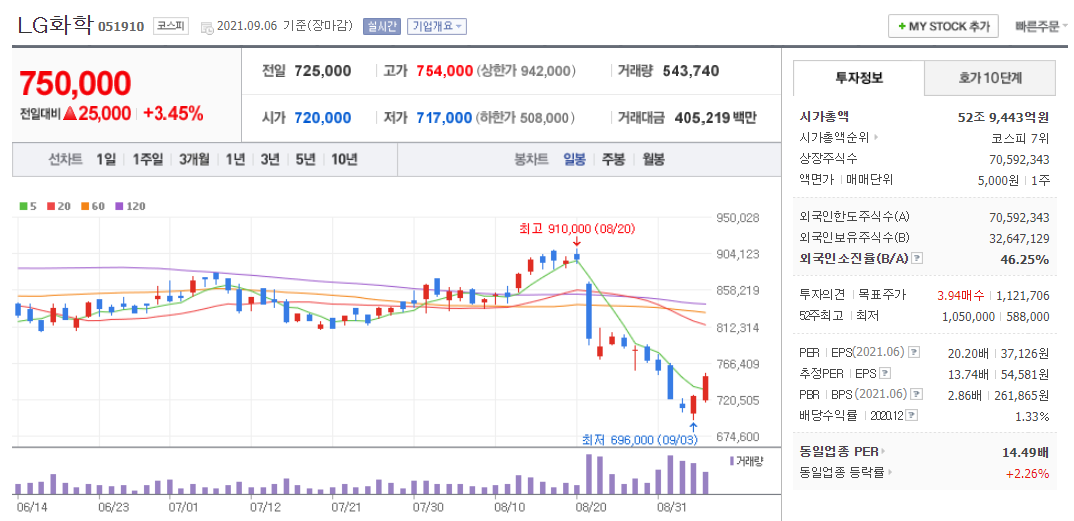Click the red up-triangle beside 25,000
Image resolution: width=1074 pixels, height=521 pixels.
point(70,114)
